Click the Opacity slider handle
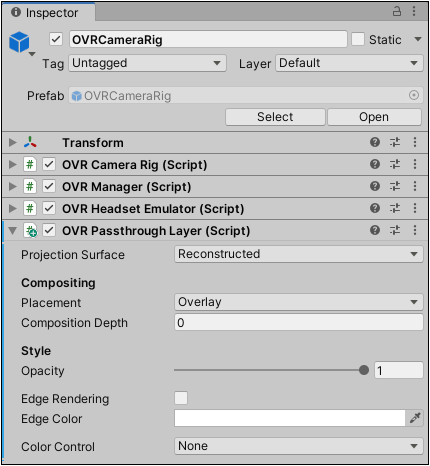Viewport: 430px width, 466px height. click(364, 370)
